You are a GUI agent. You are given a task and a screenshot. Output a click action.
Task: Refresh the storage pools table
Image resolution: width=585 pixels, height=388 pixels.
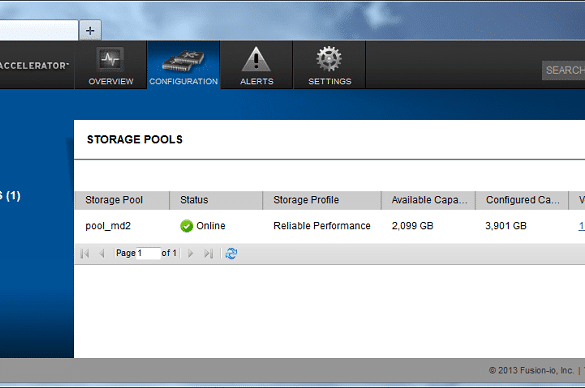click(231, 253)
